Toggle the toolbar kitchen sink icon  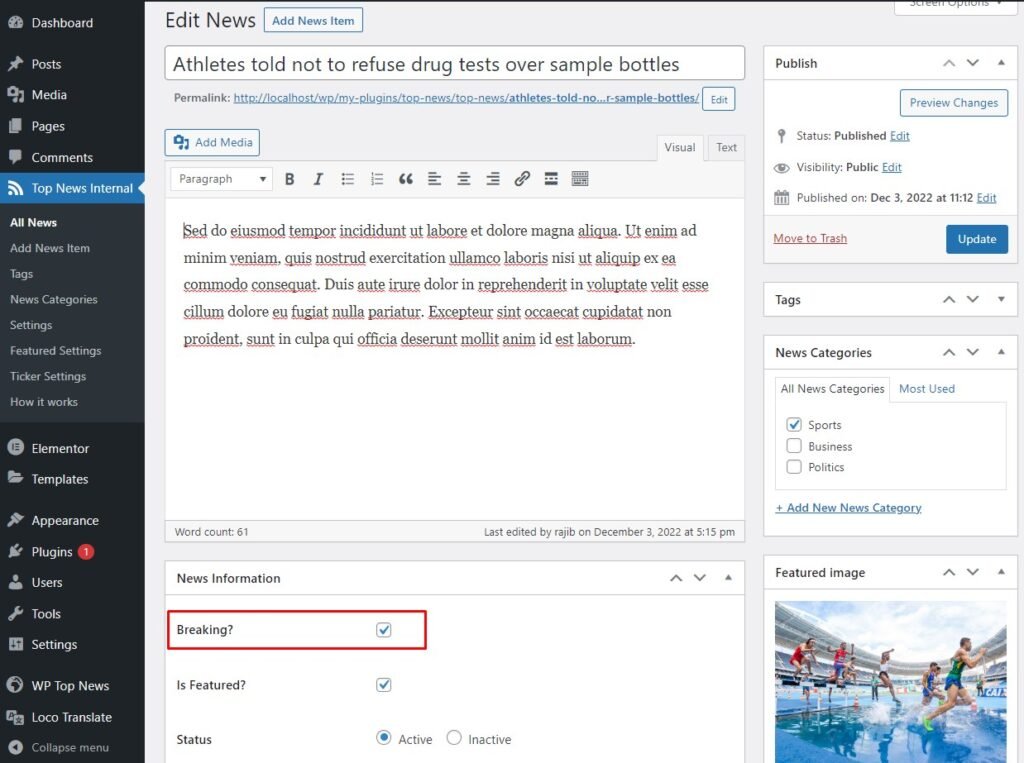point(580,179)
